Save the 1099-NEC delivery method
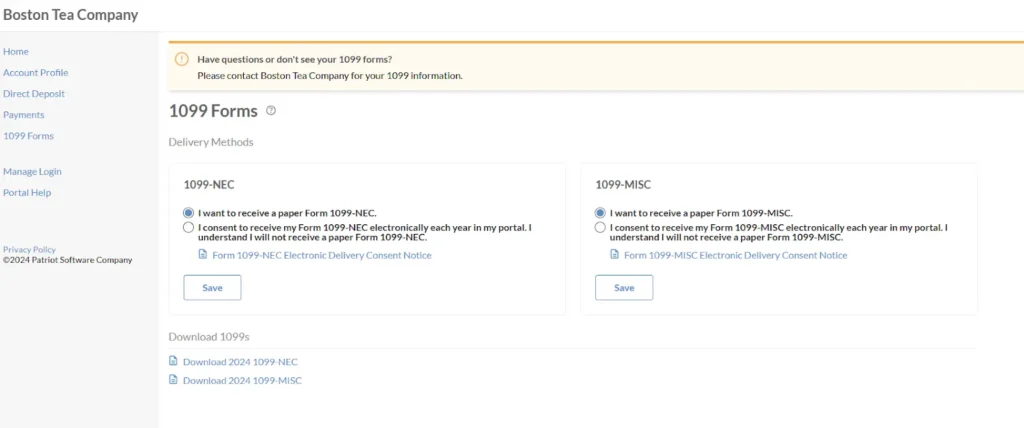 tap(212, 288)
